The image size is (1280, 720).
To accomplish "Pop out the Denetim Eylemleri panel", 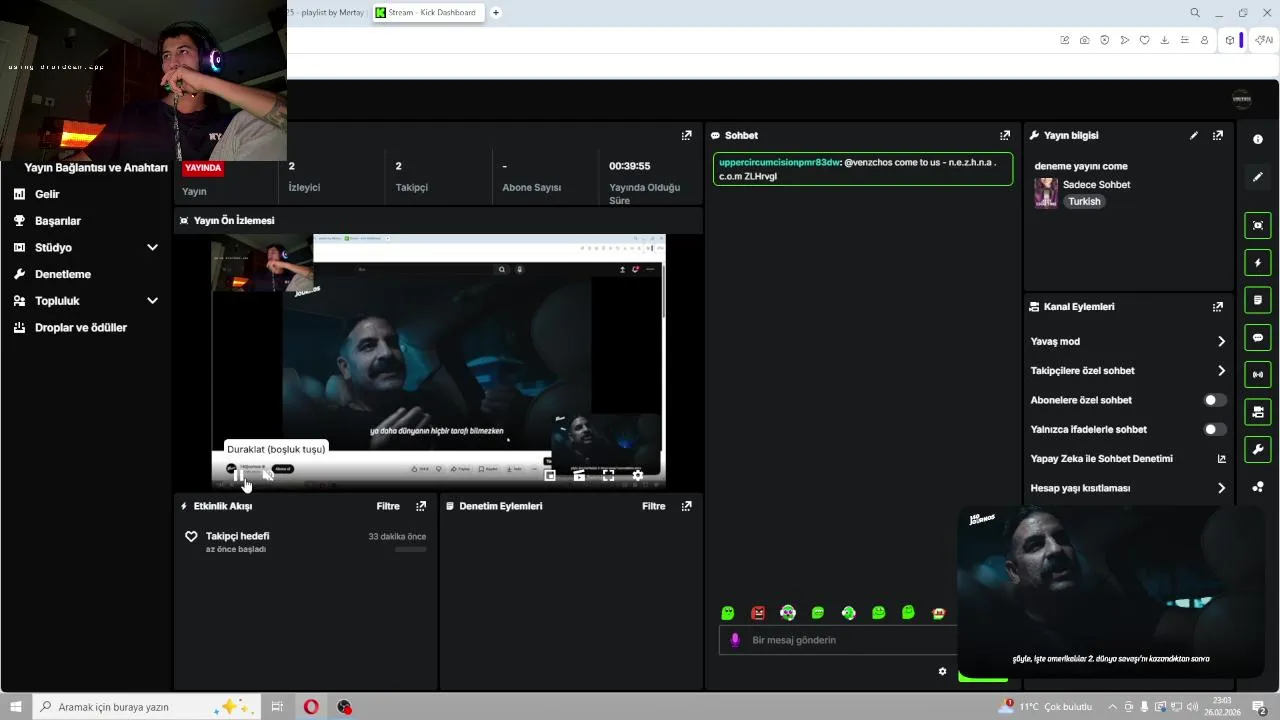I will 687,506.
